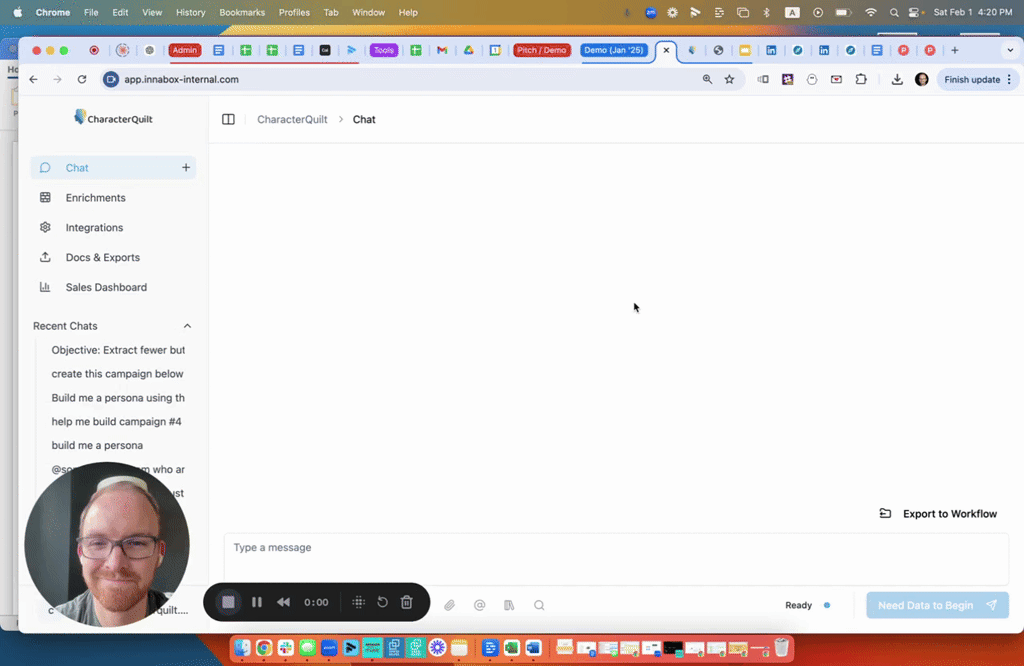Click the webcam video bubble
Viewport: 1024px width, 666px height.
(107, 545)
